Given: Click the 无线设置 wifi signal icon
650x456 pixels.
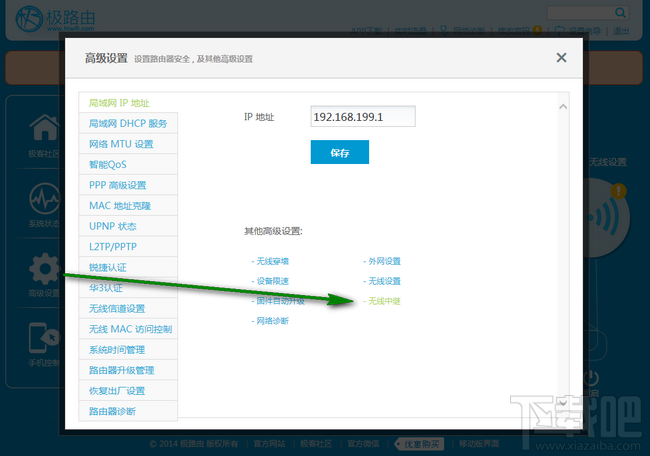Looking at the screenshot, I should pos(608,217).
